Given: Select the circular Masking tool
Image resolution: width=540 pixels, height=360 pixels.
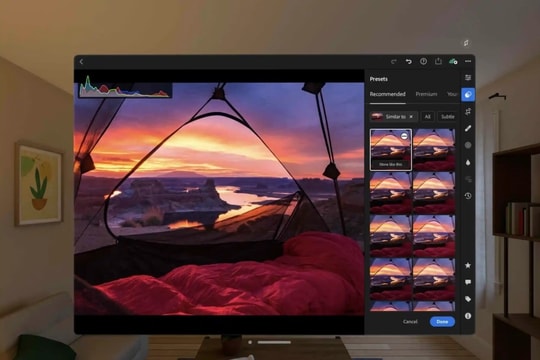Looking at the screenshot, I should click(x=468, y=145).
